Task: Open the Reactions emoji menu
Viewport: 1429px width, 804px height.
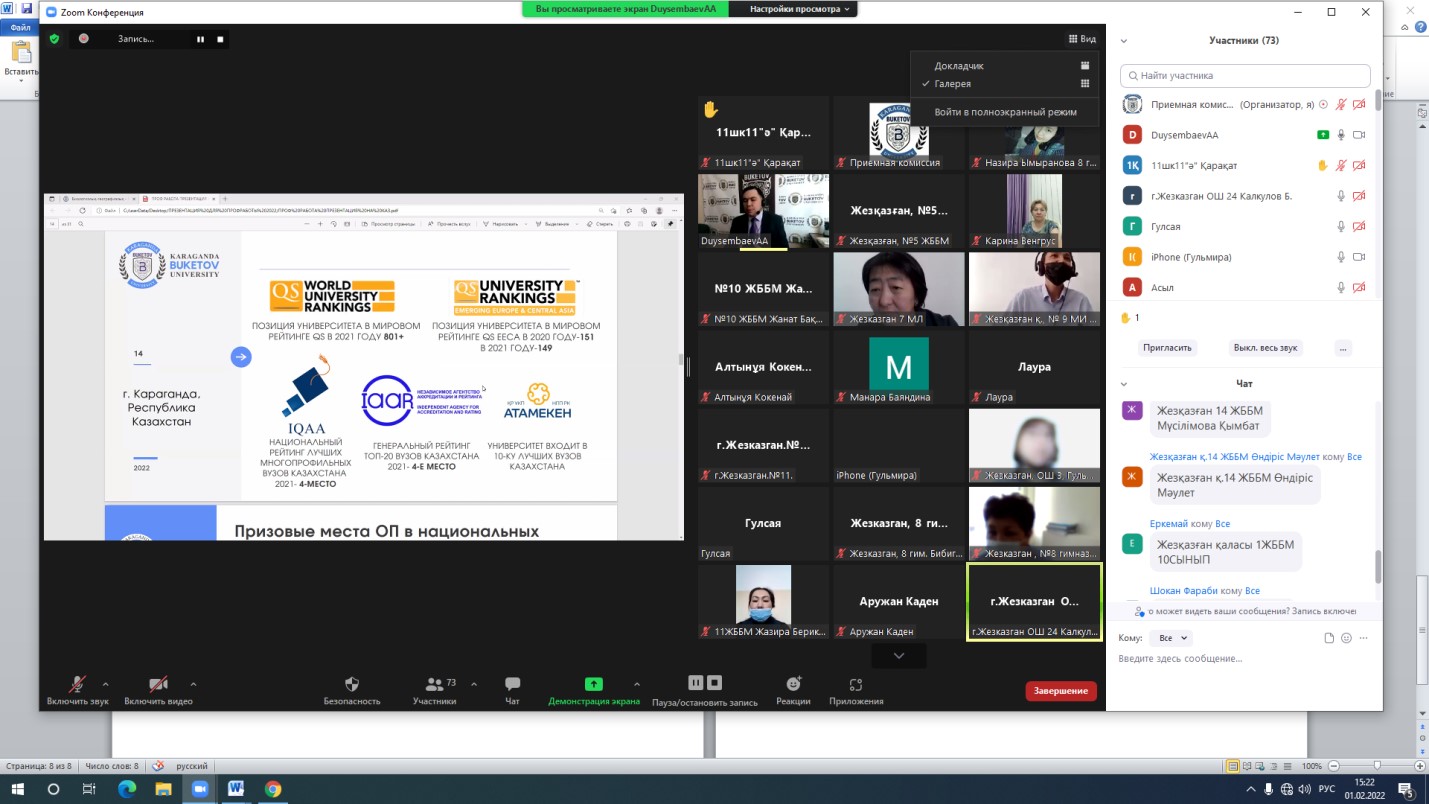Action: coord(793,685)
